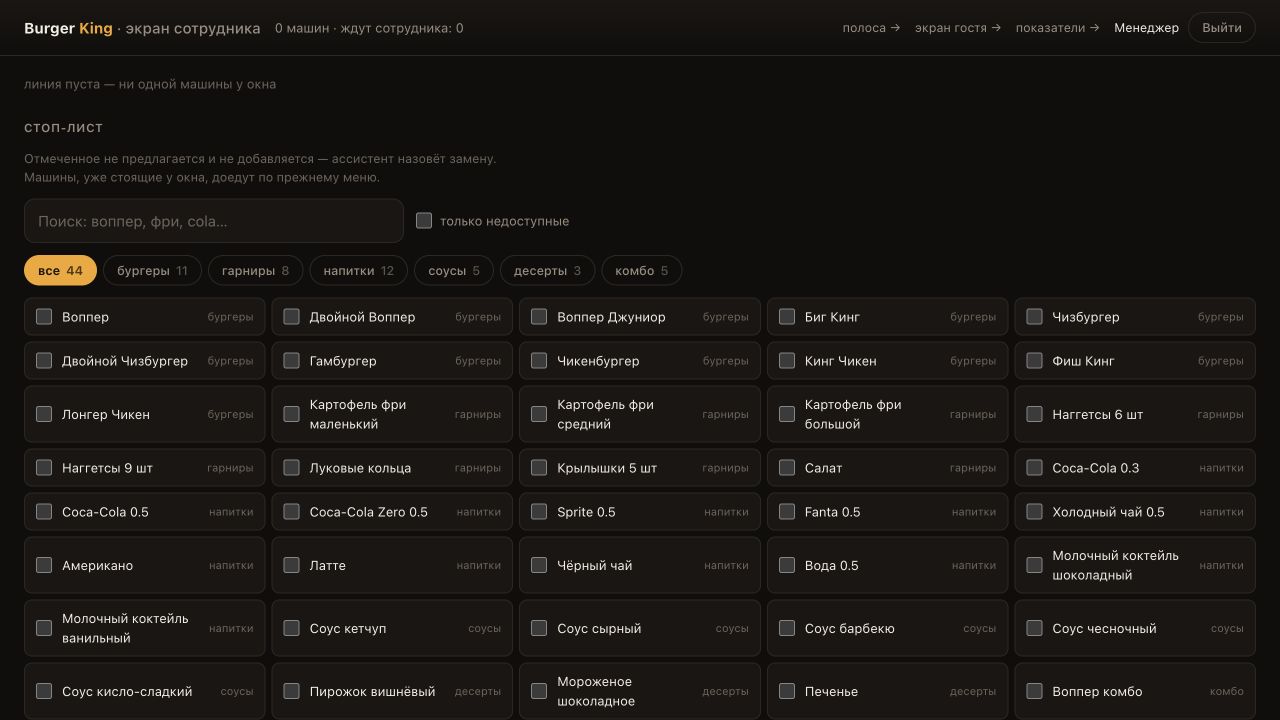Image resolution: width=1280 pixels, height=720 pixels.
Task: Select the комбо filter pill
Action: pos(641,271)
